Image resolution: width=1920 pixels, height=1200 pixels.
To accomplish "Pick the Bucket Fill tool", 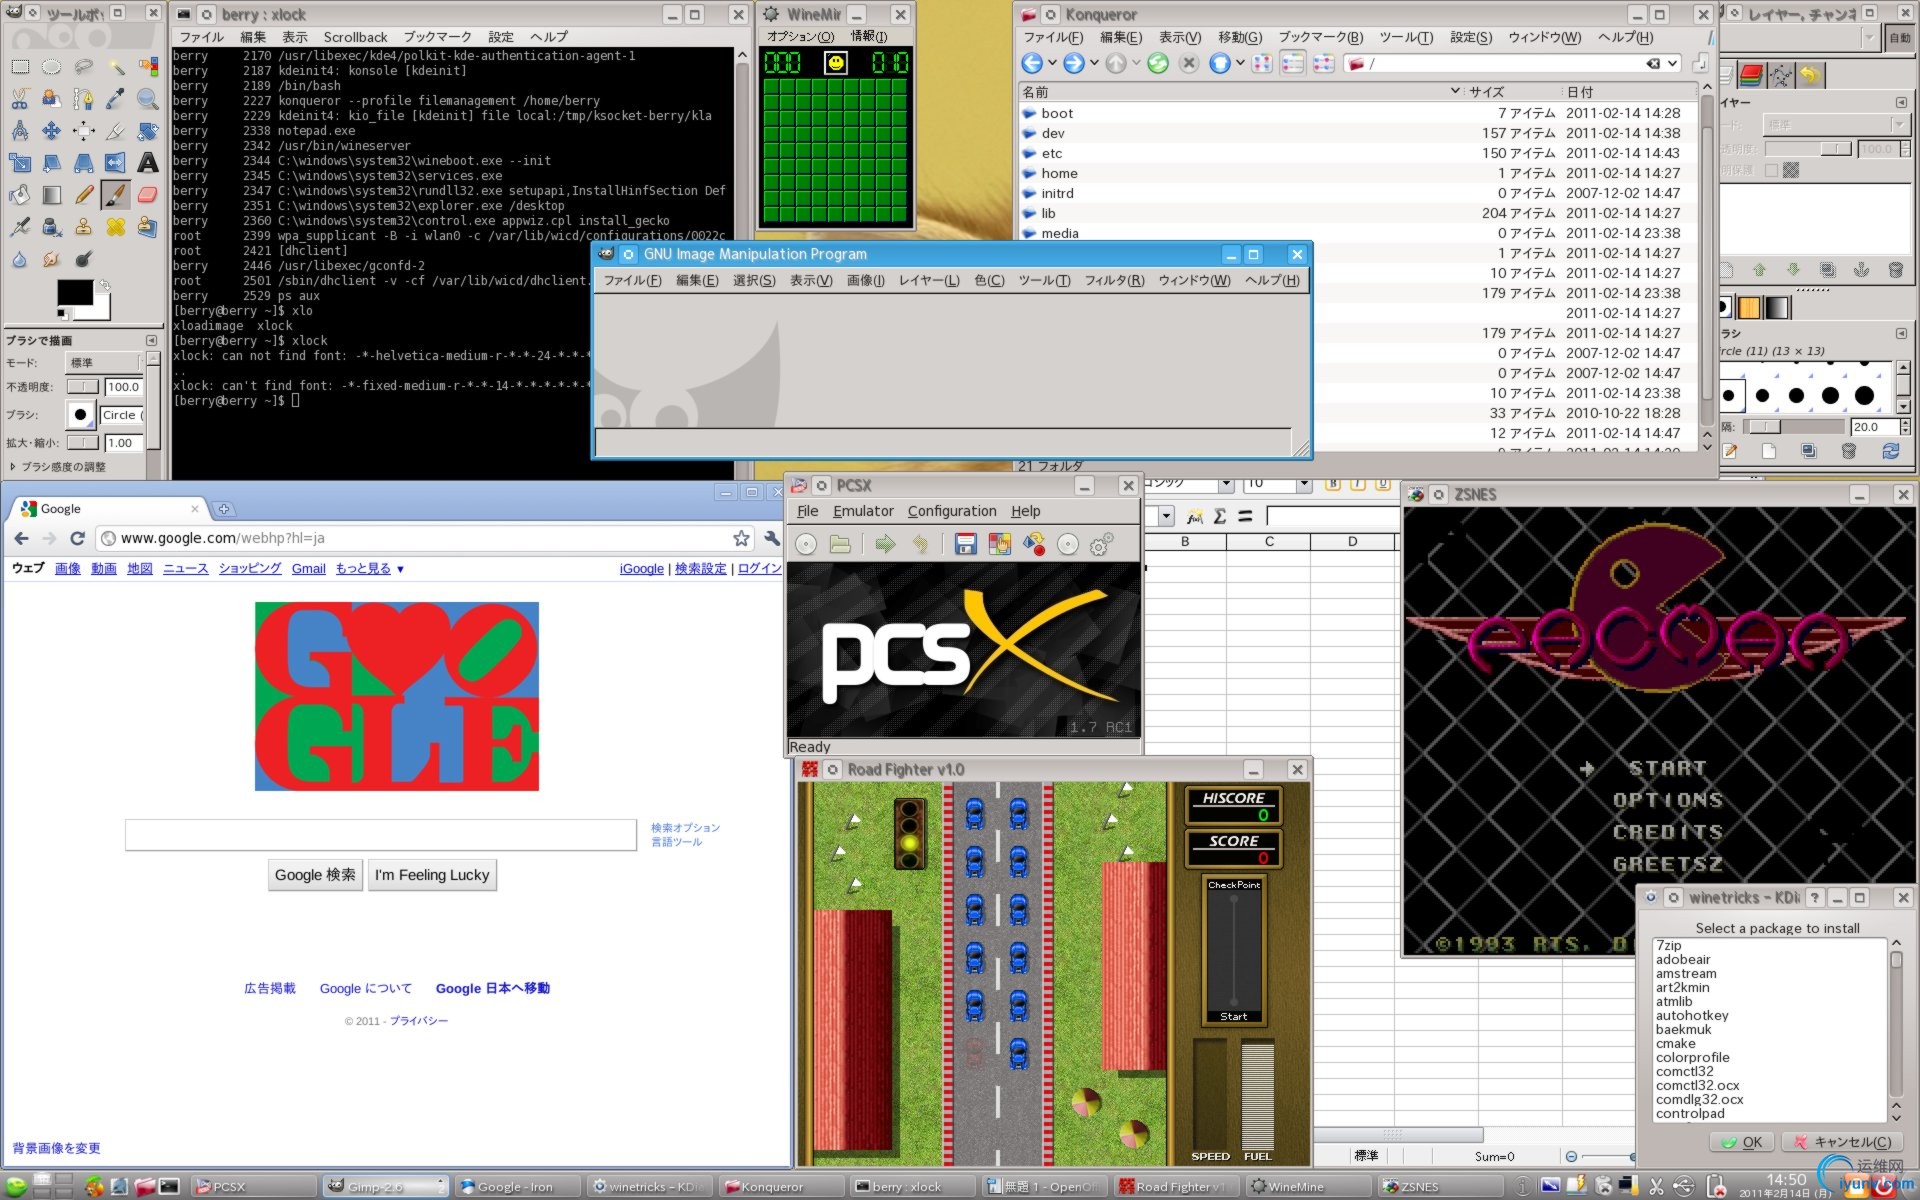I will point(20,194).
